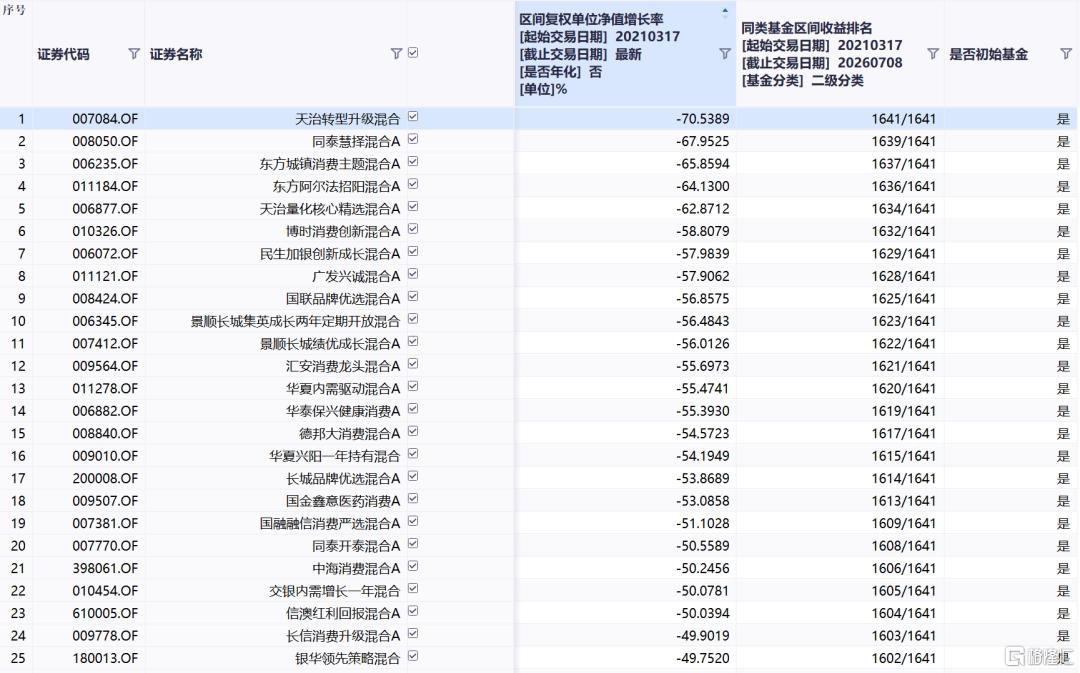This screenshot has width=1080, height=673.
Task: Select row 007084.OF security code
Action: [x=105, y=119]
